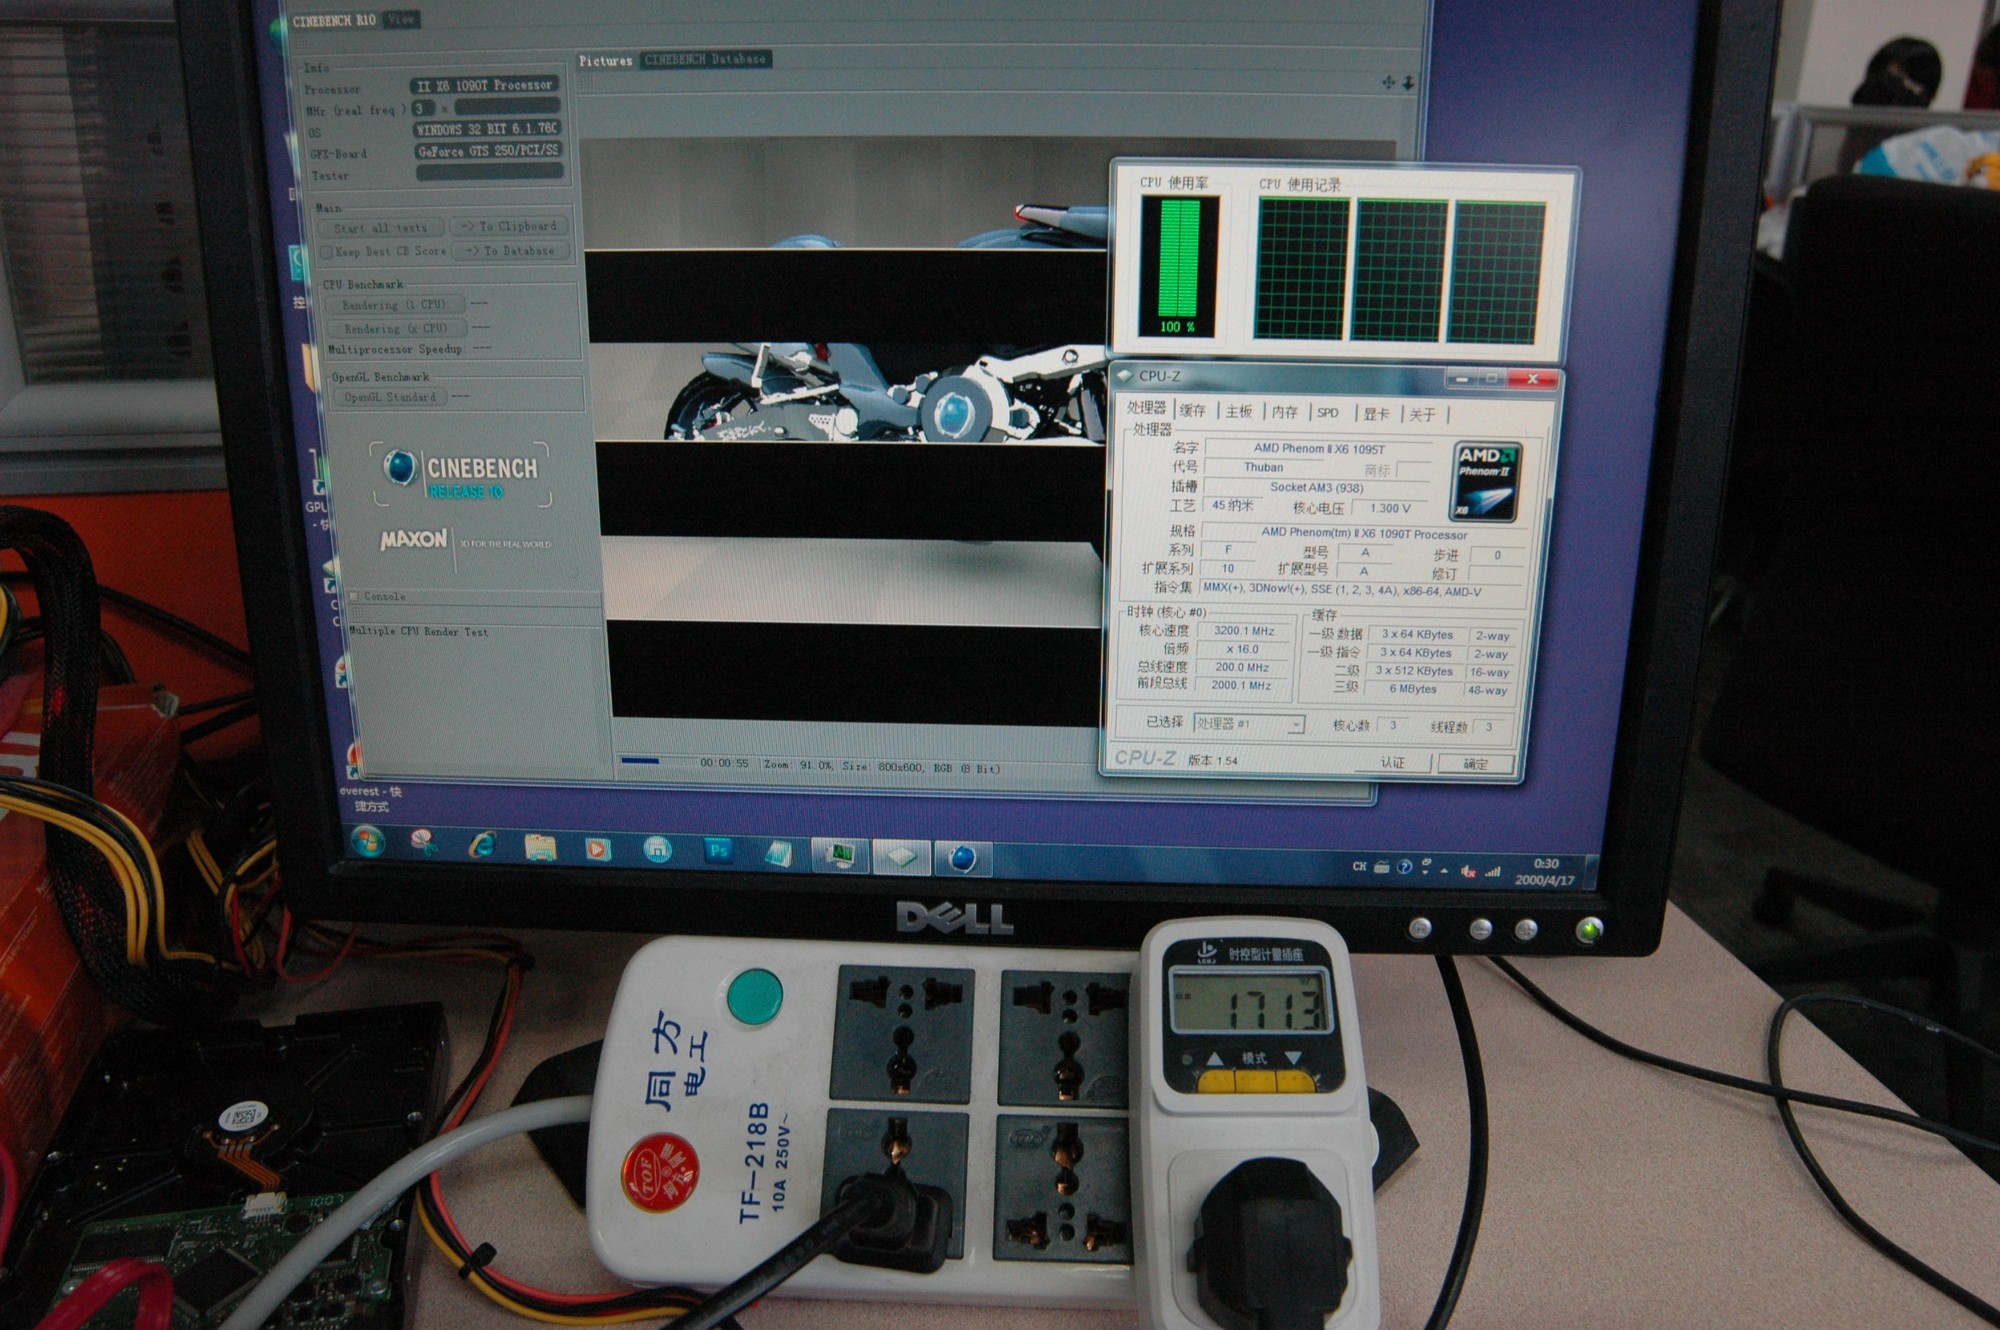Open the View menu in Cinebench
Viewport: 2000px width, 1330px height.
[x=401, y=19]
